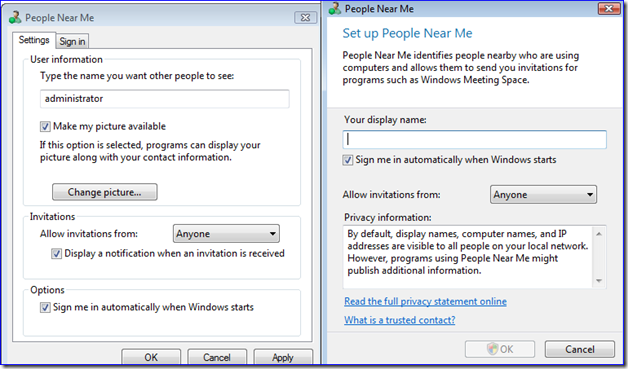Click the administrator name text field
This screenshot has height=369, width=628.
coord(165,99)
